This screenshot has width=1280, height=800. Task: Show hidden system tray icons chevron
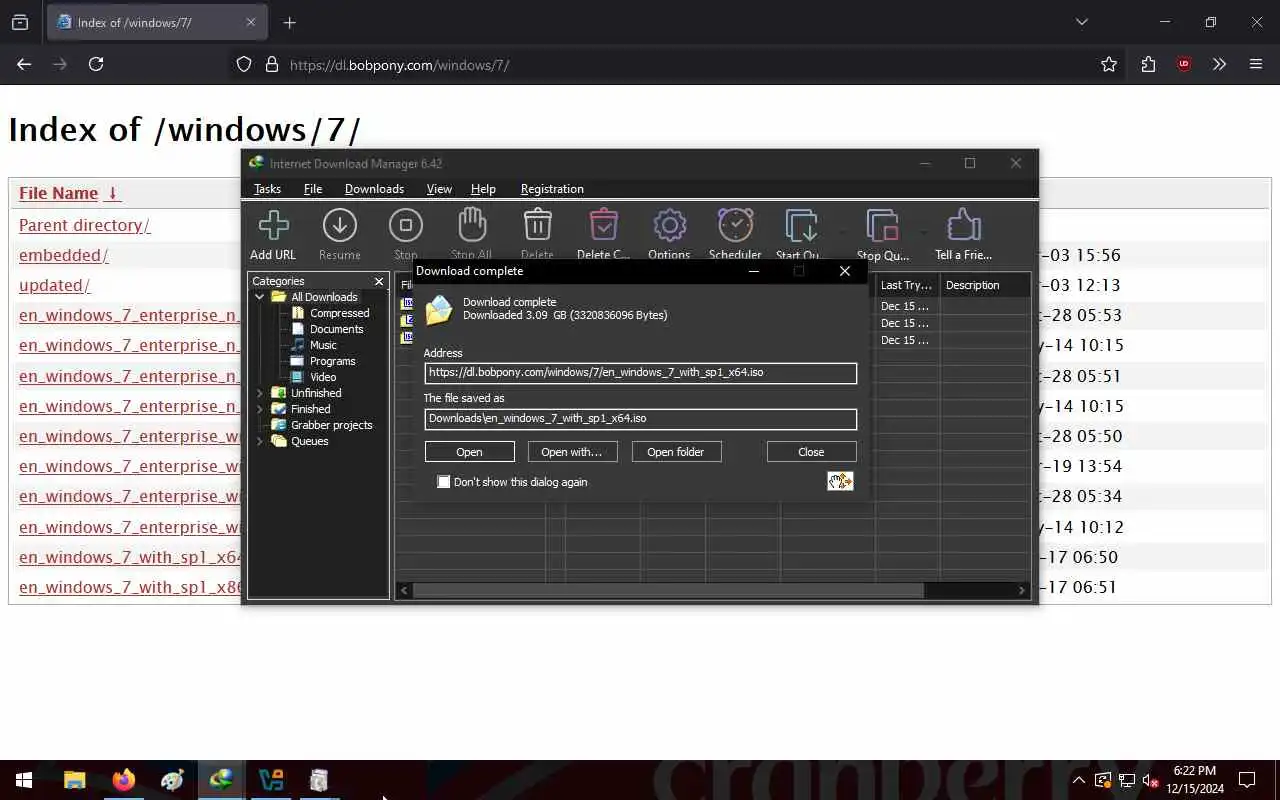[1078, 780]
